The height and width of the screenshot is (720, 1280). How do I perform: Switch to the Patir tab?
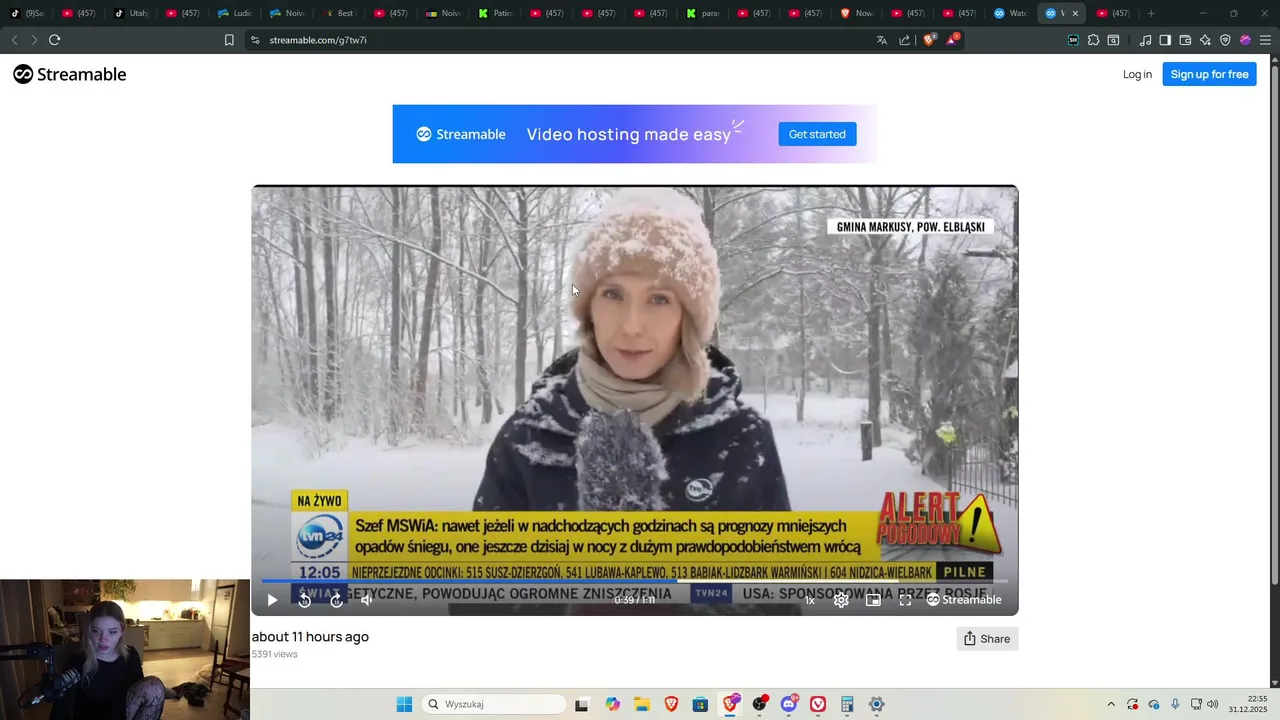pos(495,13)
